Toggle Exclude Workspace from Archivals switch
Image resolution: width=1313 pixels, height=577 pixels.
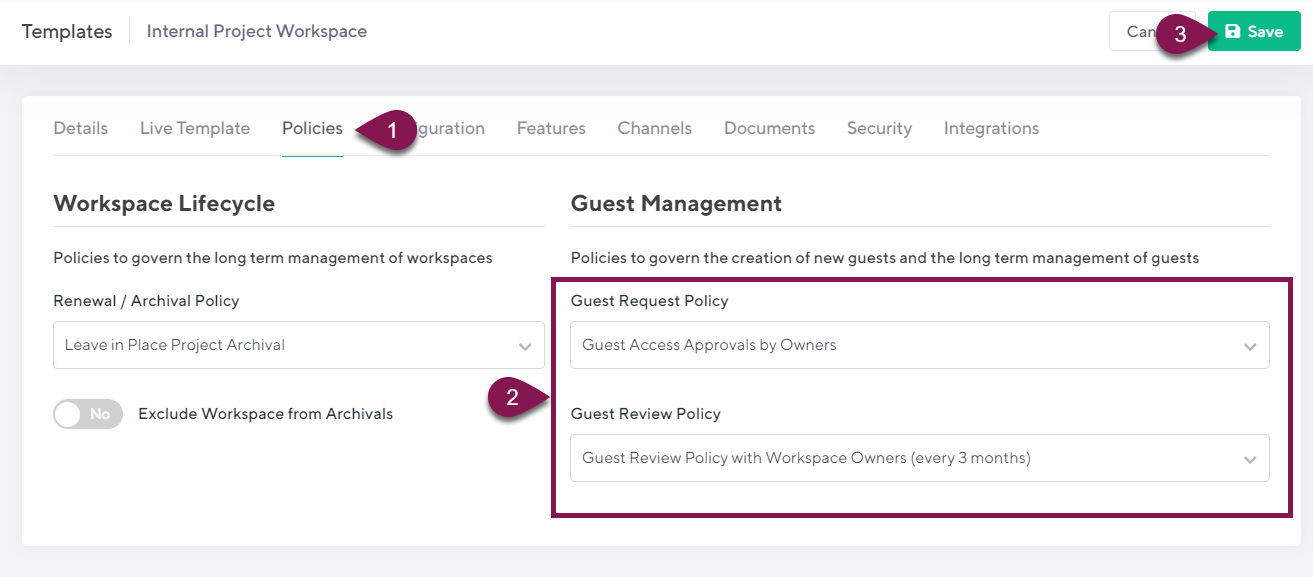pyautogui.click(x=88, y=414)
